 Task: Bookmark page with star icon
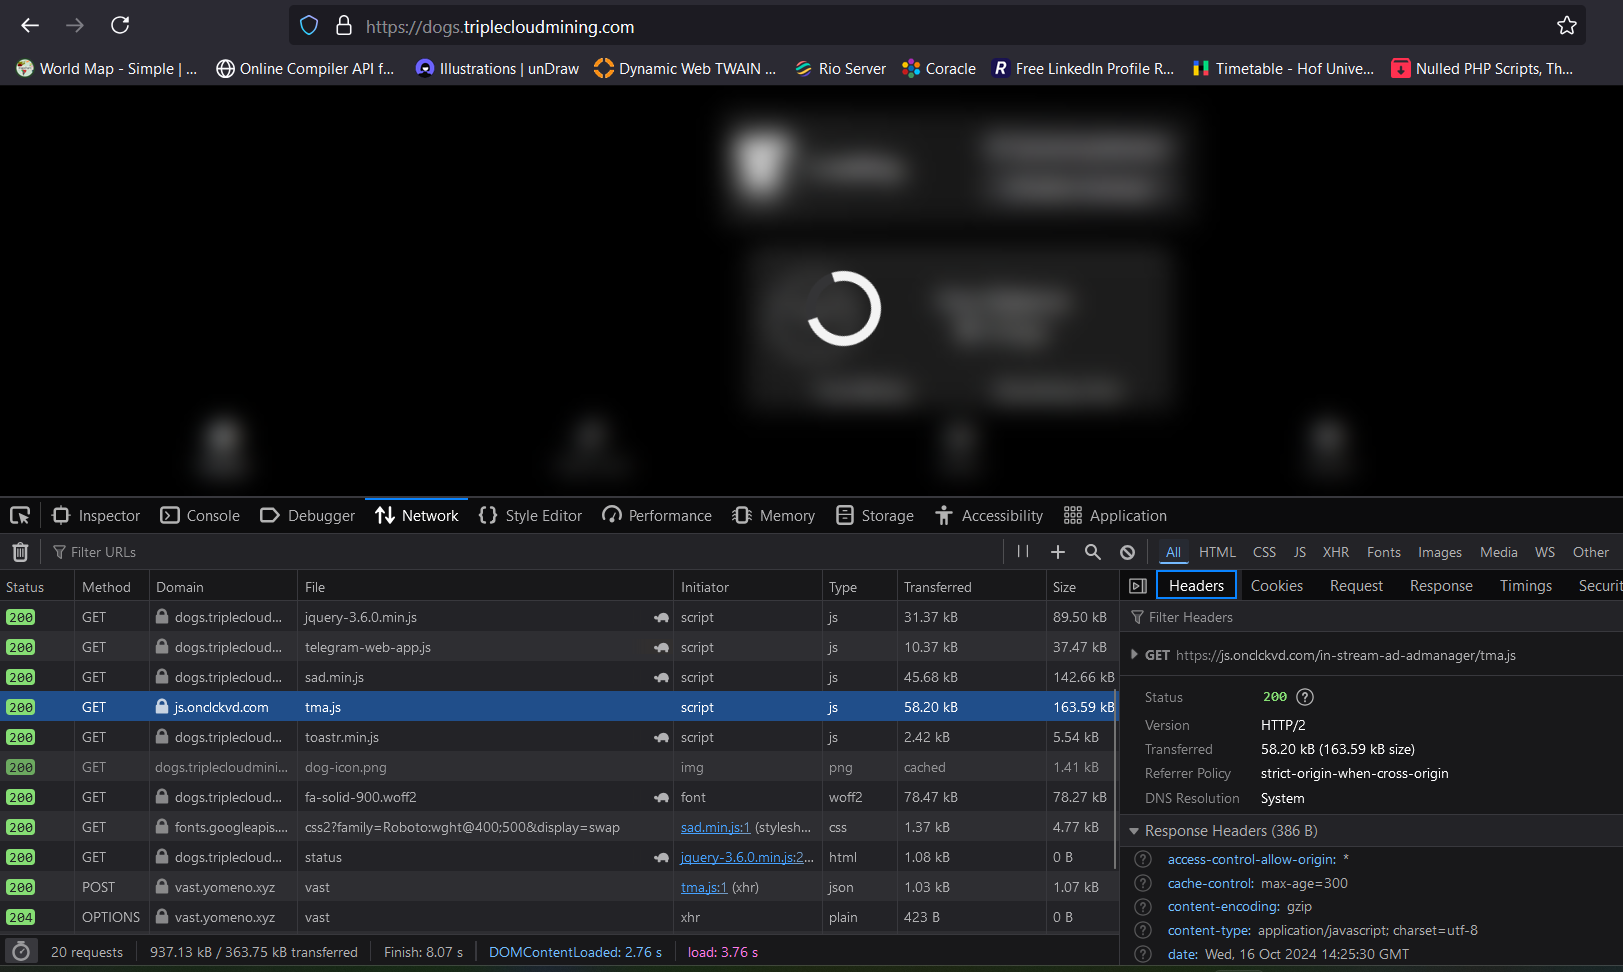[x=1566, y=26]
